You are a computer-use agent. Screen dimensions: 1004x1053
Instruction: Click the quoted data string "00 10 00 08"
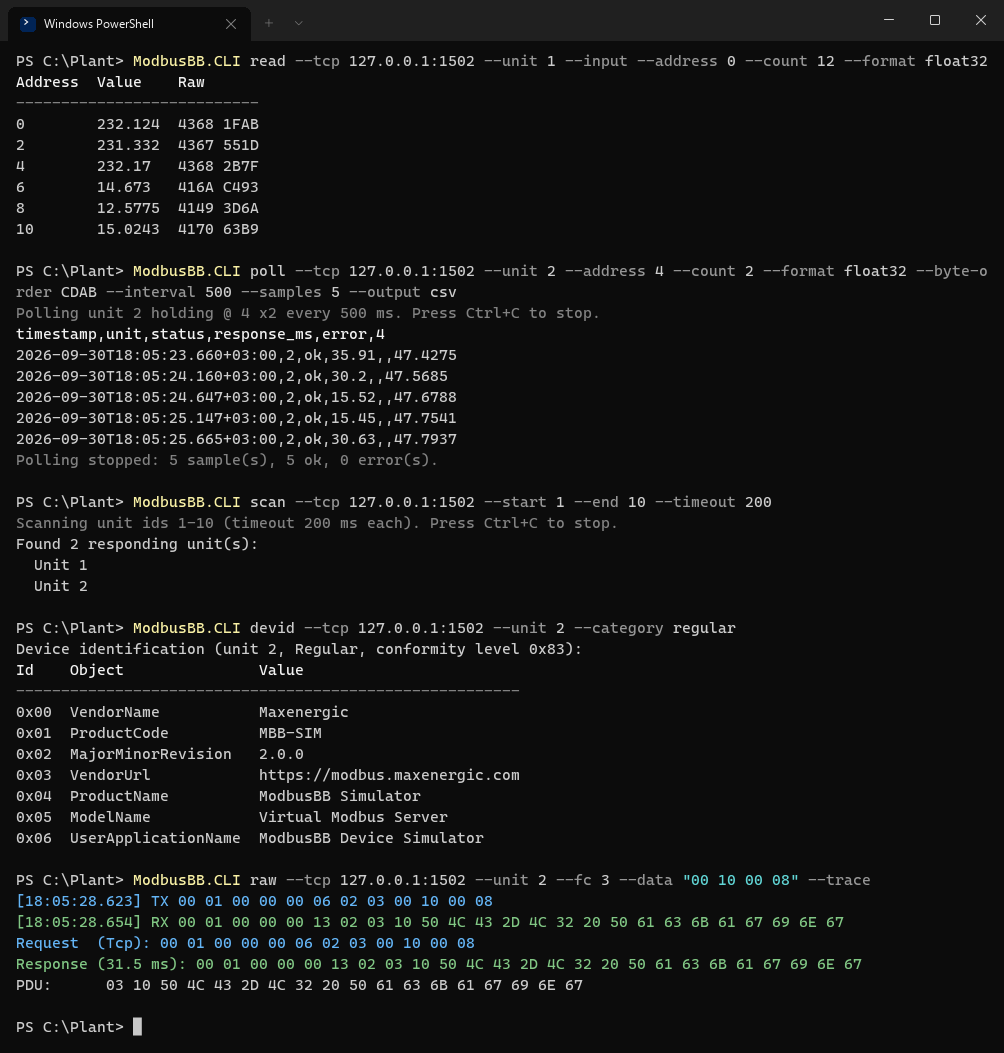coord(741,880)
